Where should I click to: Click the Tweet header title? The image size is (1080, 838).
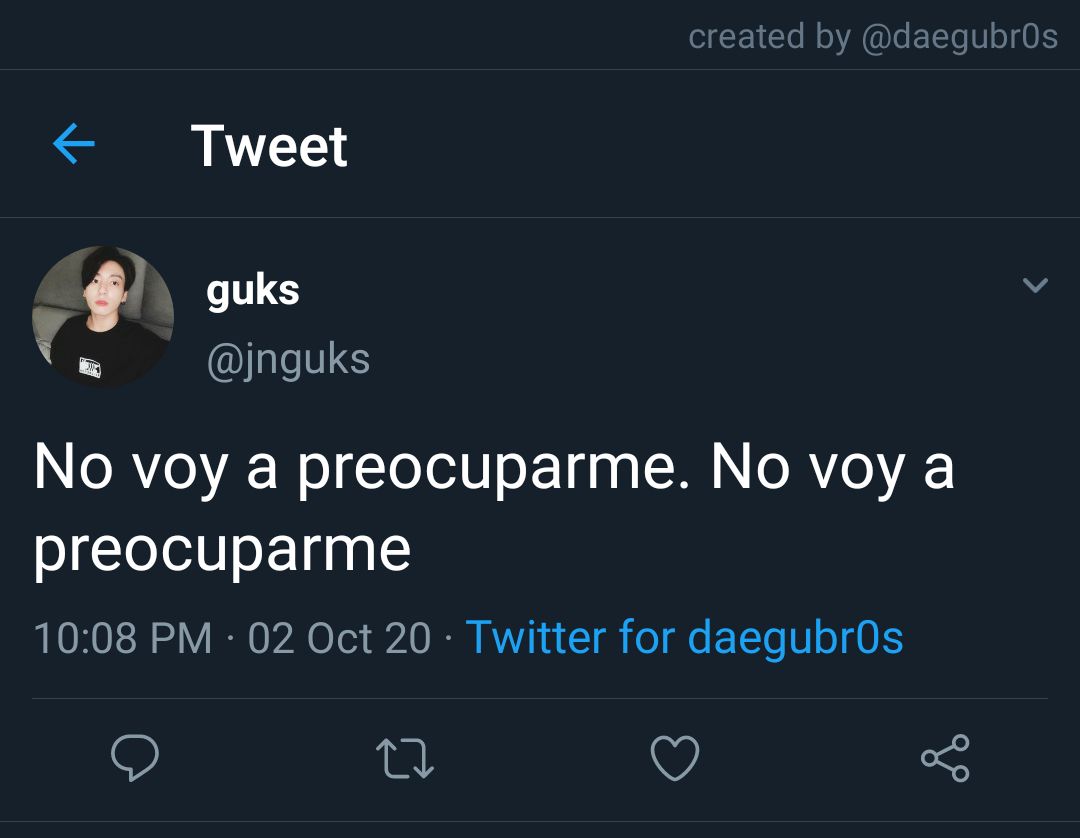269,145
